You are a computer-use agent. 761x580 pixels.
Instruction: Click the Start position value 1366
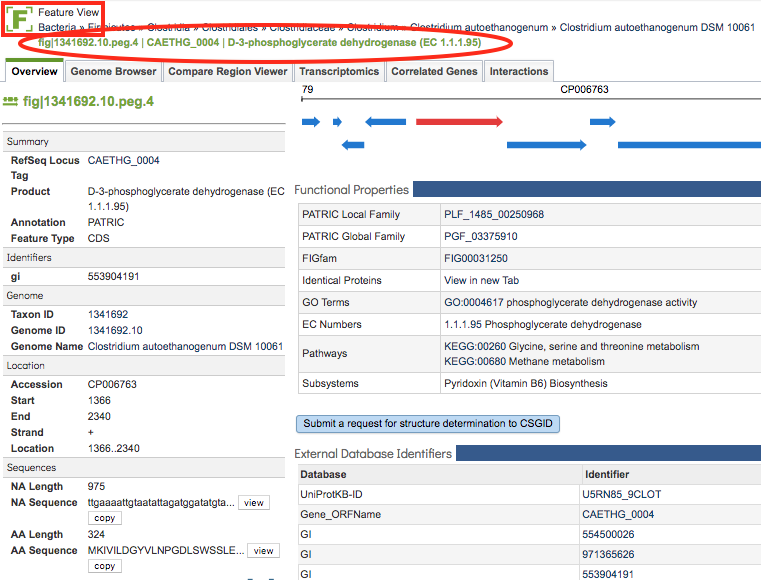[x=99, y=400]
